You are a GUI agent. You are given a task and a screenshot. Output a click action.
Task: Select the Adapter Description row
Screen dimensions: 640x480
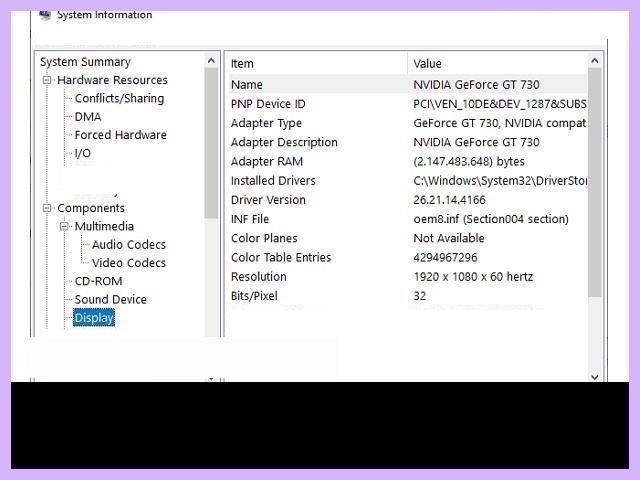tap(407, 142)
